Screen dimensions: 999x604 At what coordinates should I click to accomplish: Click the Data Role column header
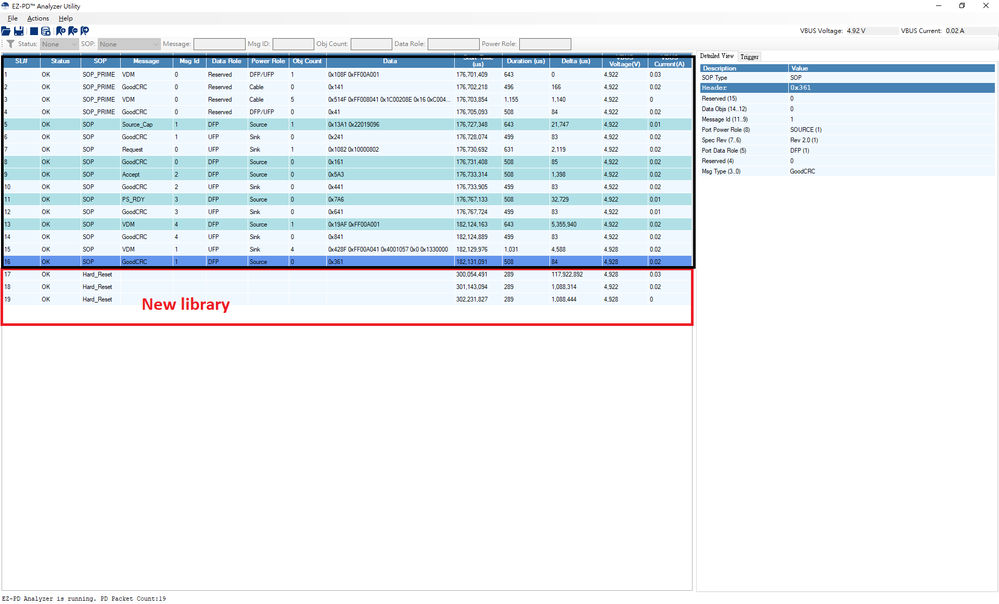227,61
